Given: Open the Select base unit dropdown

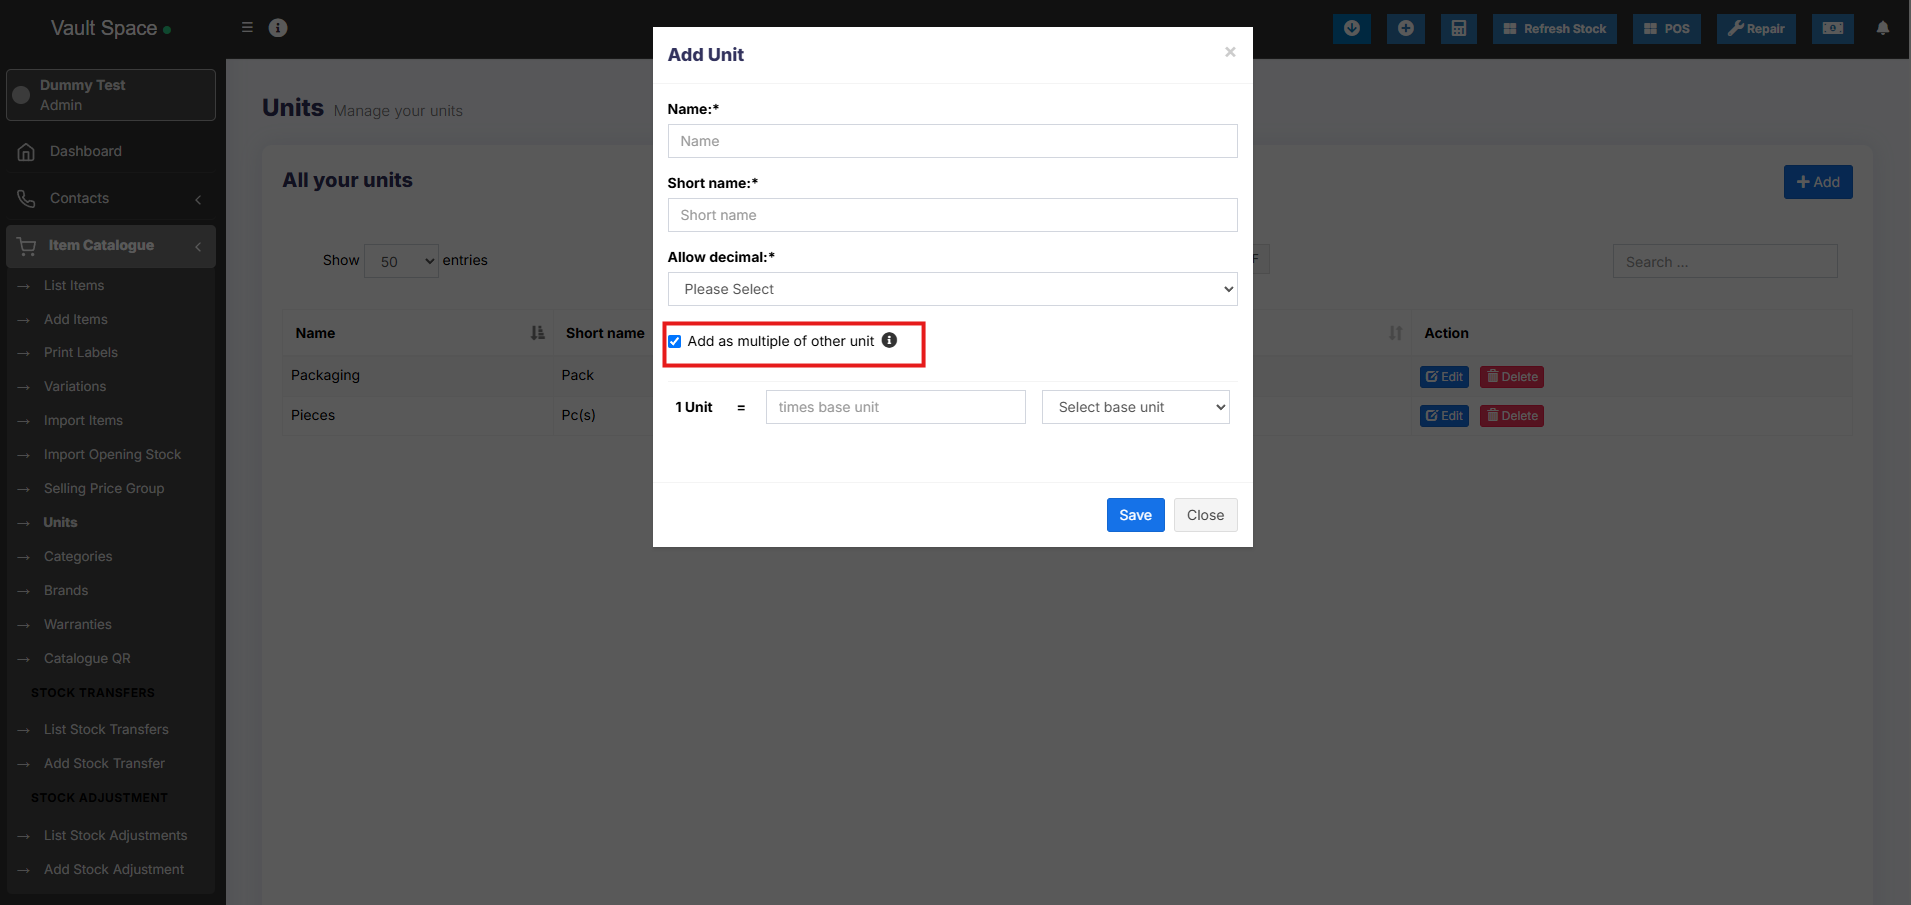Looking at the screenshot, I should coord(1135,407).
